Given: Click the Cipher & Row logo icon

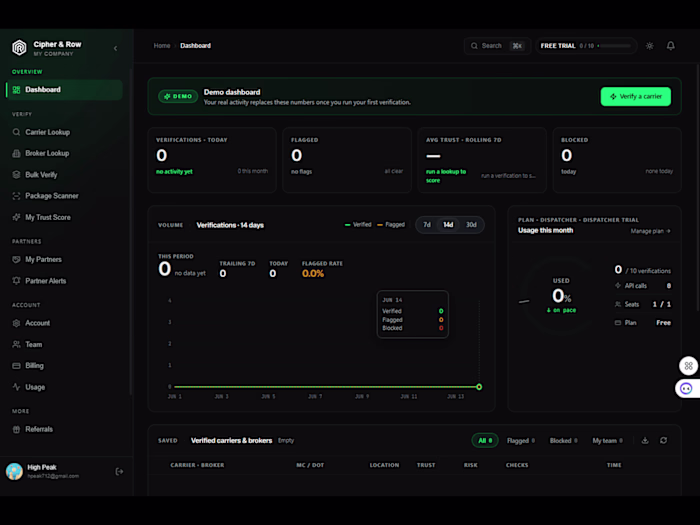Looking at the screenshot, I should [x=19, y=47].
